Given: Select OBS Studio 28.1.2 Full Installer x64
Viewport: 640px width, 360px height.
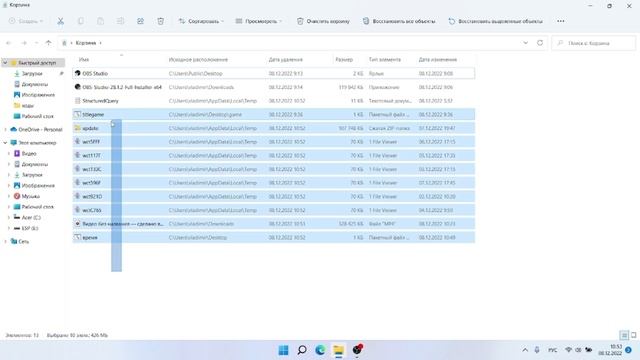Looking at the screenshot, I should [x=273, y=87].
